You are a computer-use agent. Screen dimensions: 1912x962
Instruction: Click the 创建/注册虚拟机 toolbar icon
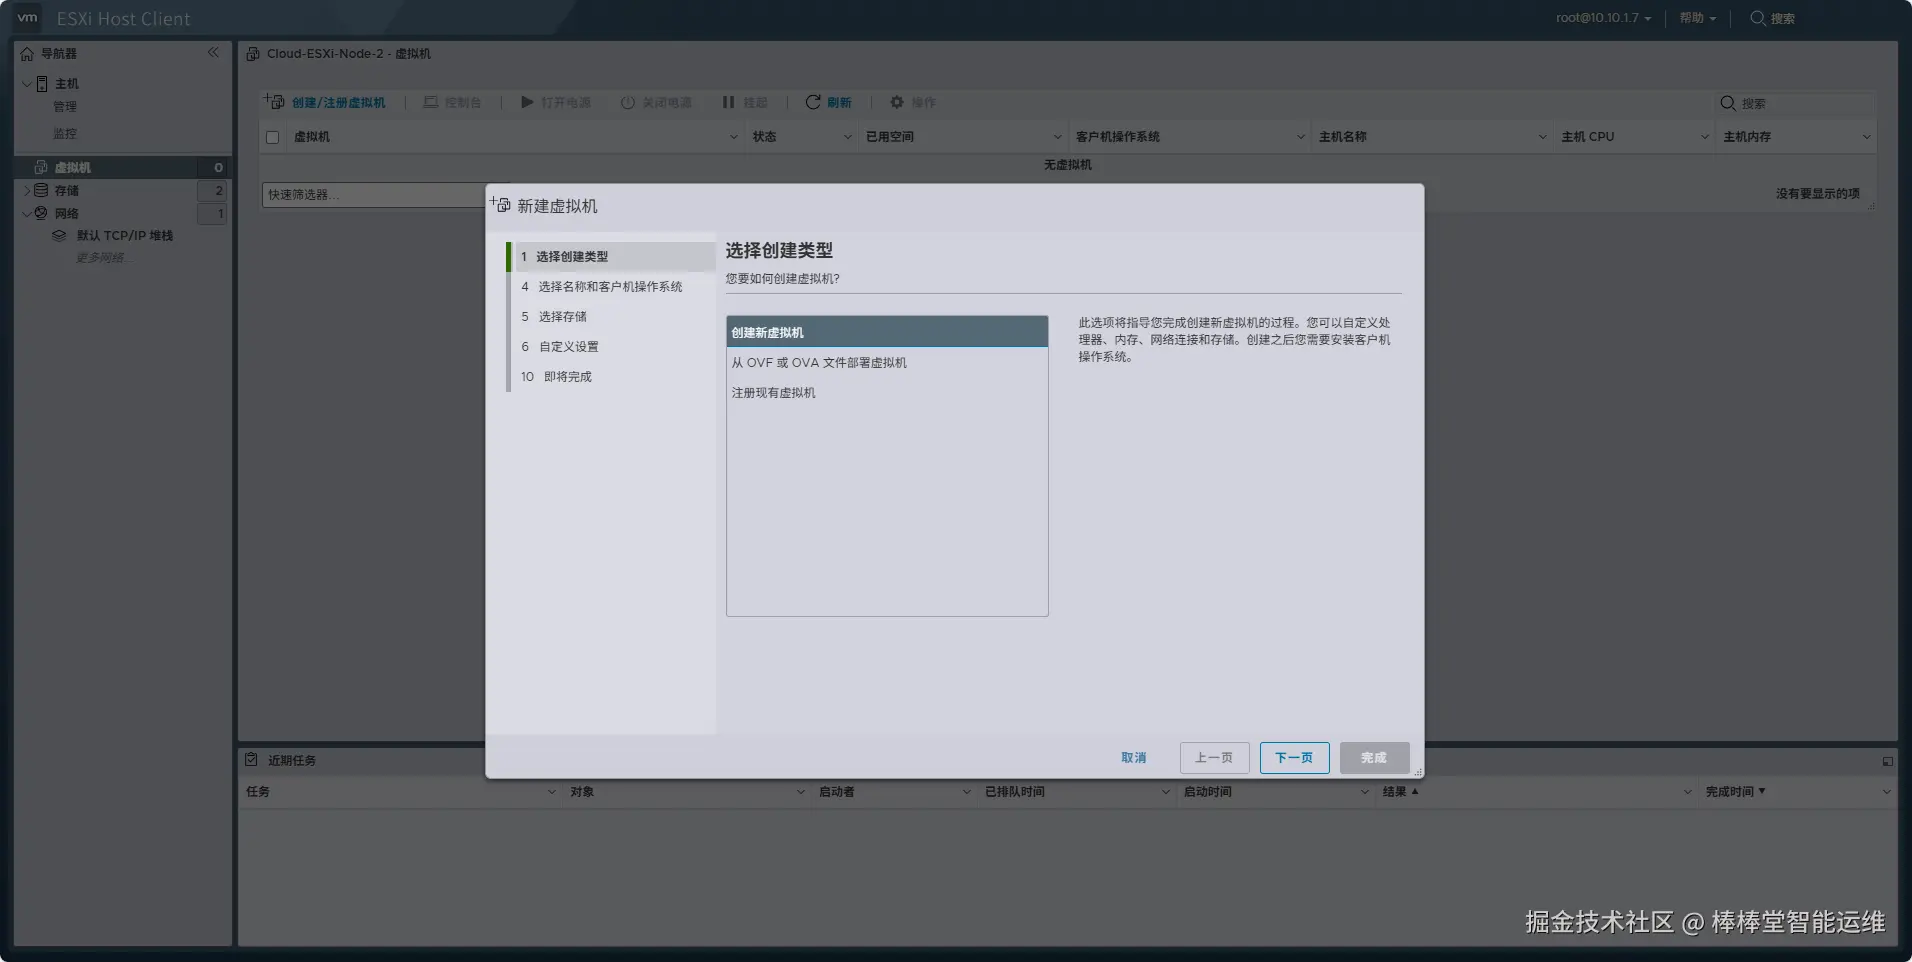pyautogui.click(x=274, y=102)
